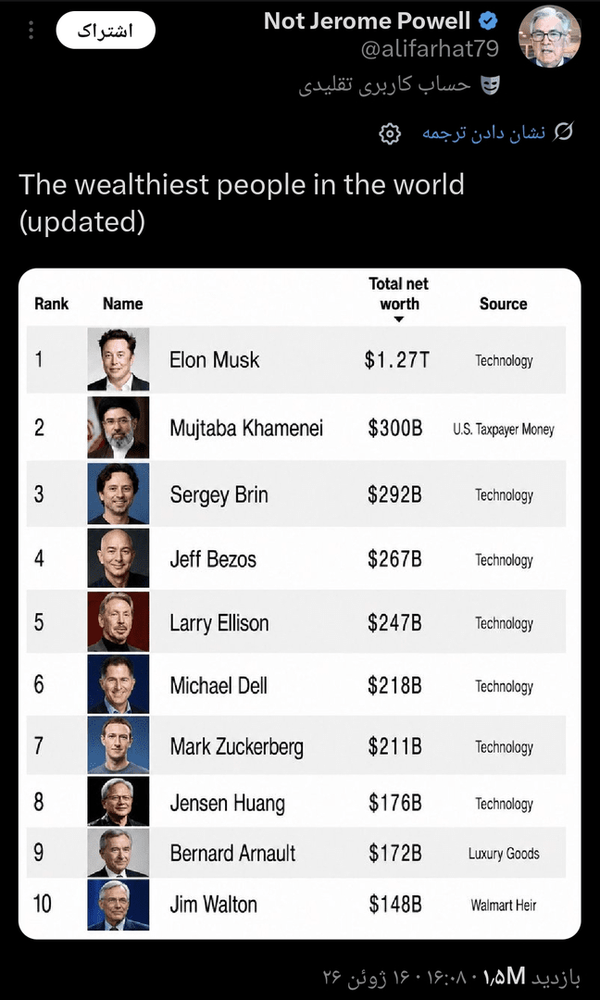The image size is (600, 1000).
Task: Open the three-dot more options menu
Action: click(x=32, y=31)
